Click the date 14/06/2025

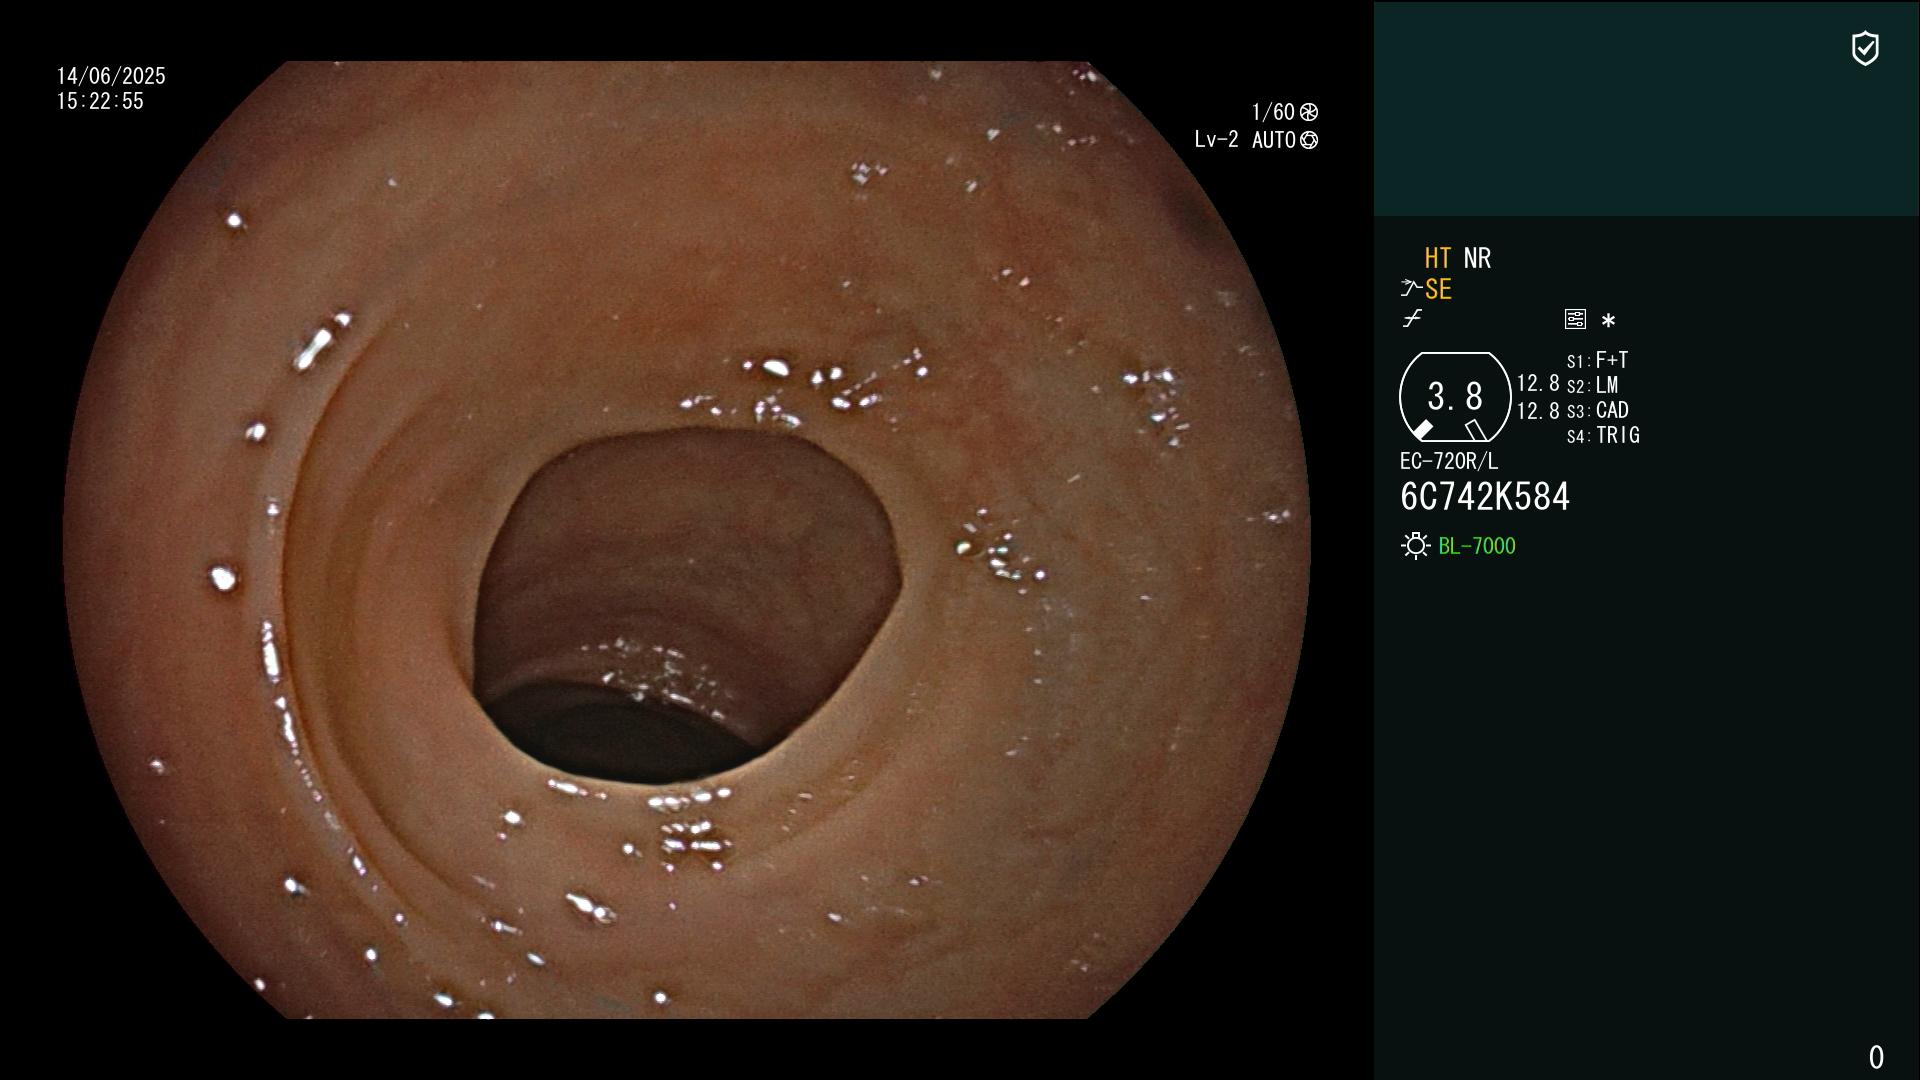coord(111,76)
